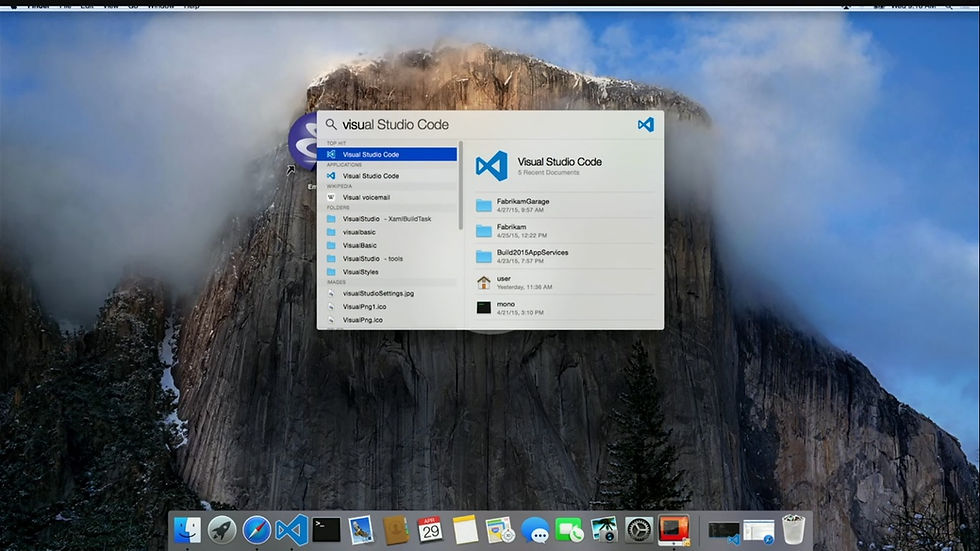The width and height of the screenshot is (980, 551).
Task: Select Visual Studio Code under Applications
Action: (x=388, y=176)
